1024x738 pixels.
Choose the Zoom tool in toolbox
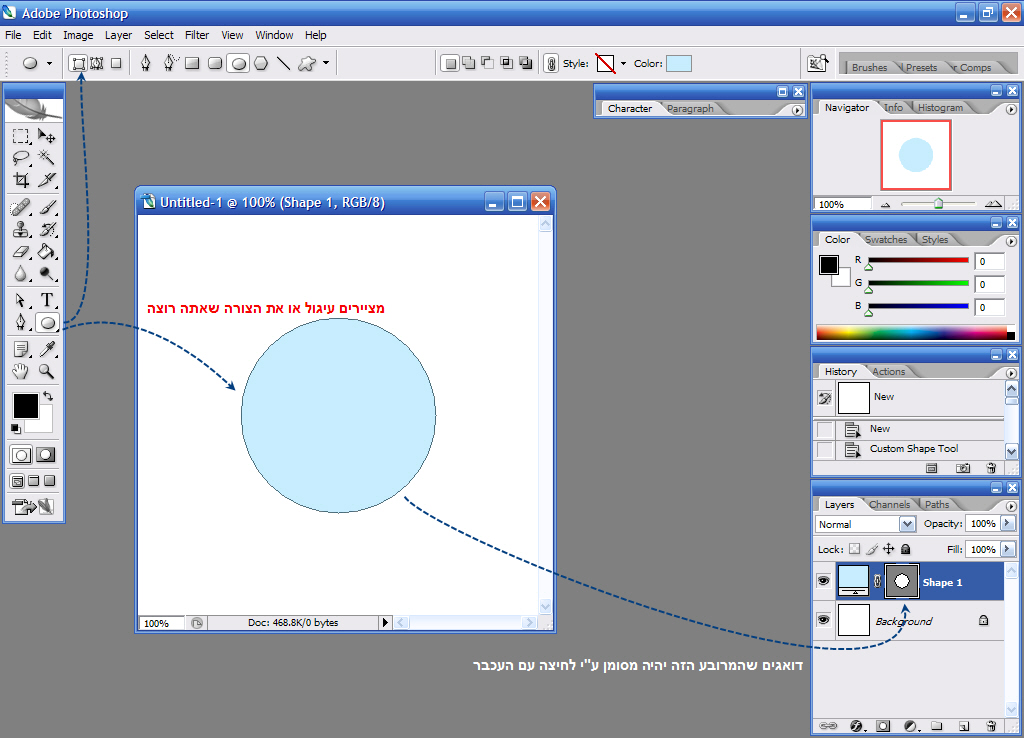[x=47, y=371]
